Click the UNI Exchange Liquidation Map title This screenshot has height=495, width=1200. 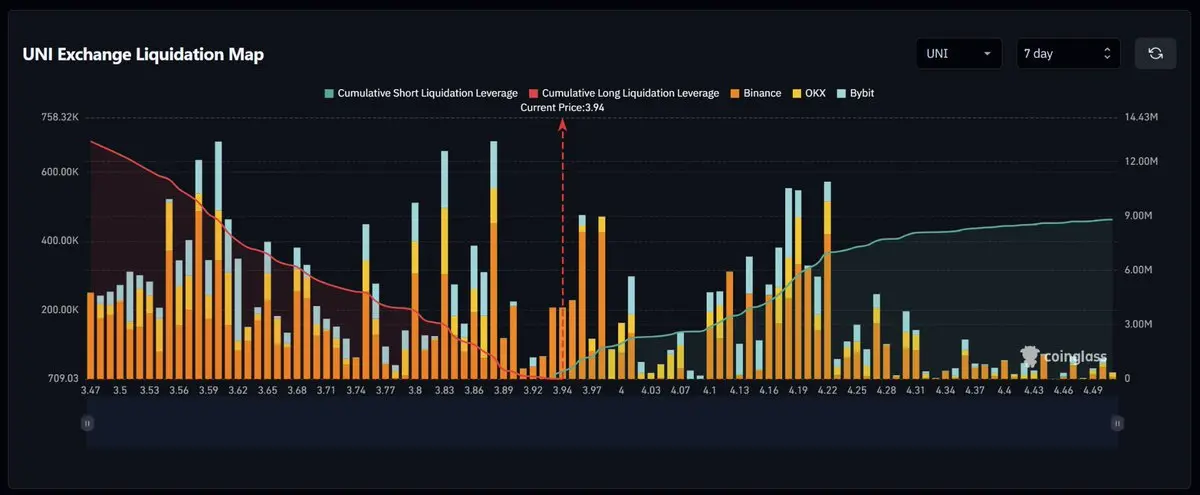click(x=143, y=55)
